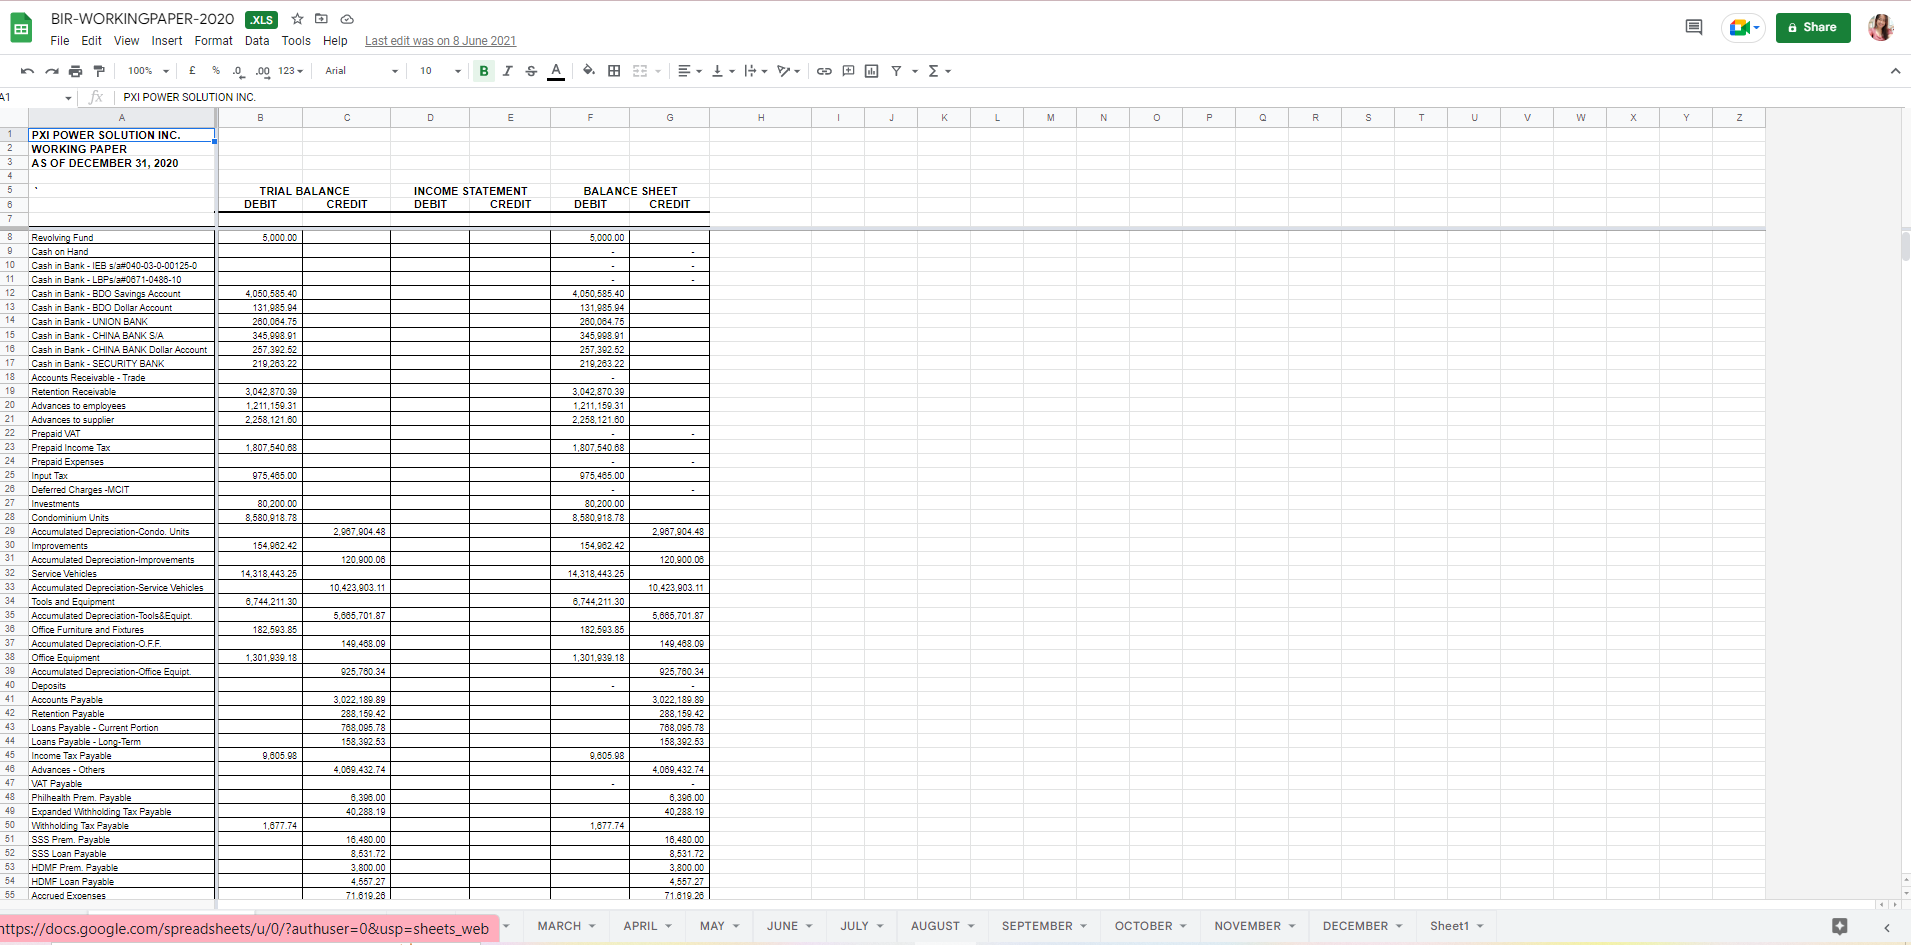1911x945 pixels.
Task: Click the green Share button
Action: click(1813, 27)
